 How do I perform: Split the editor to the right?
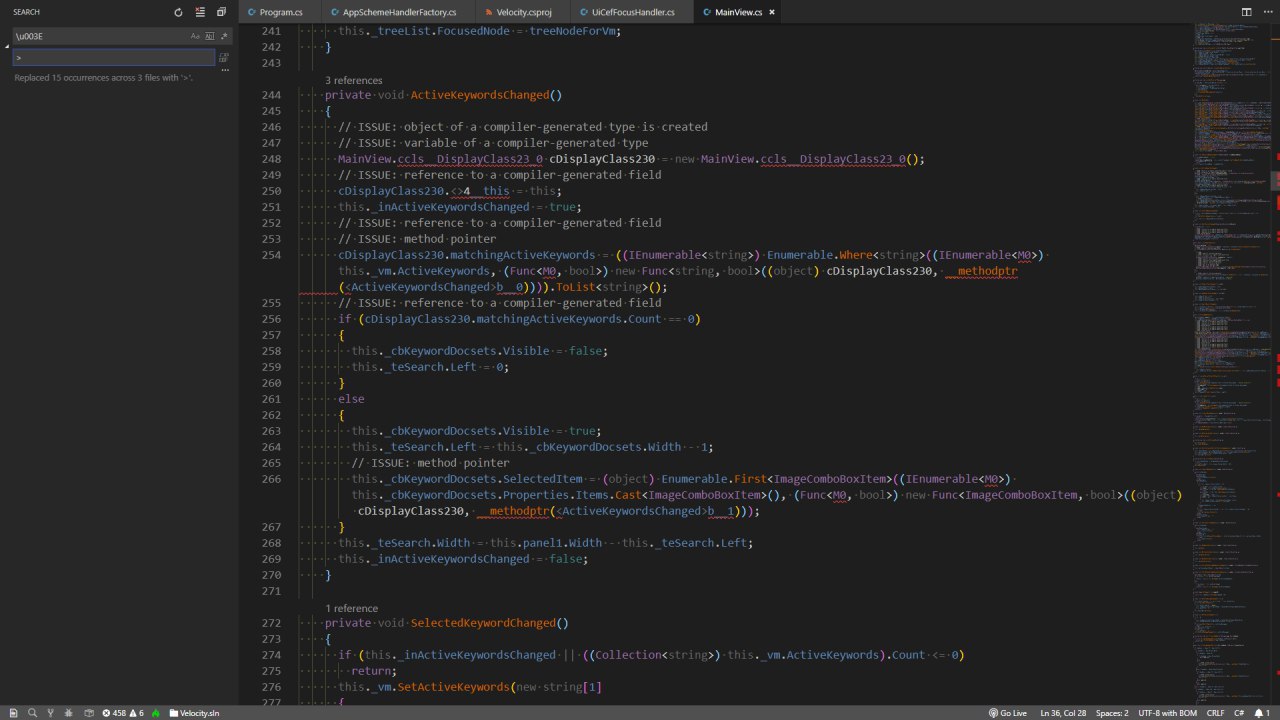pos(1246,12)
